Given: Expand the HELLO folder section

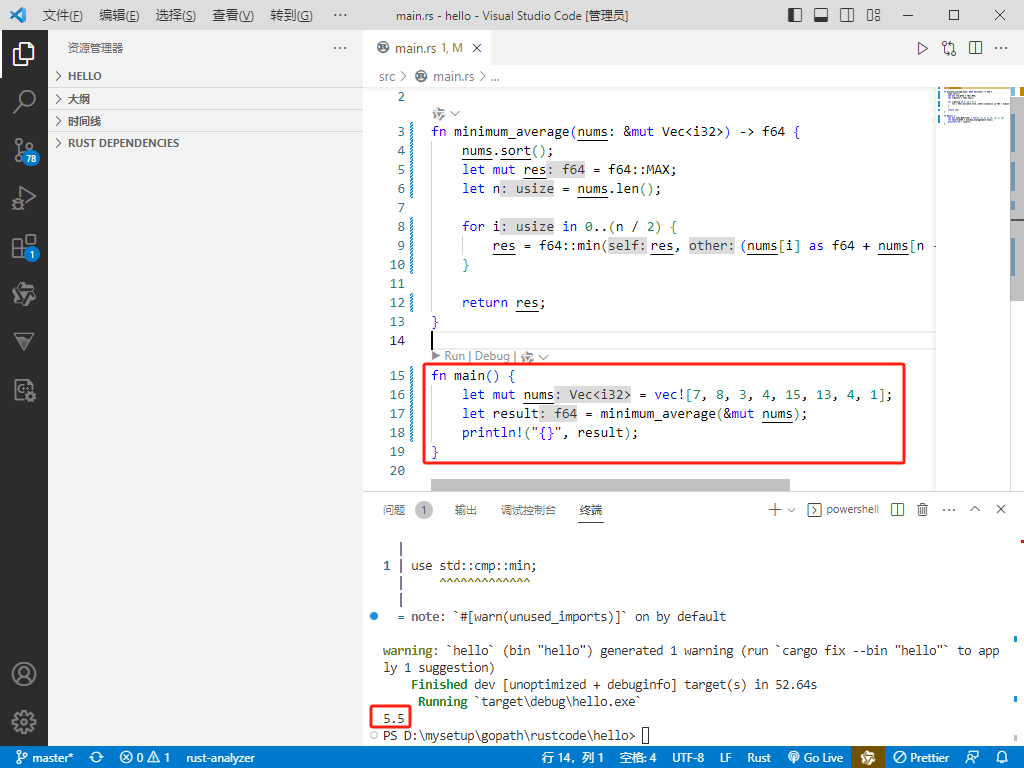Looking at the screenshot, I should click(x=206, y=76).
